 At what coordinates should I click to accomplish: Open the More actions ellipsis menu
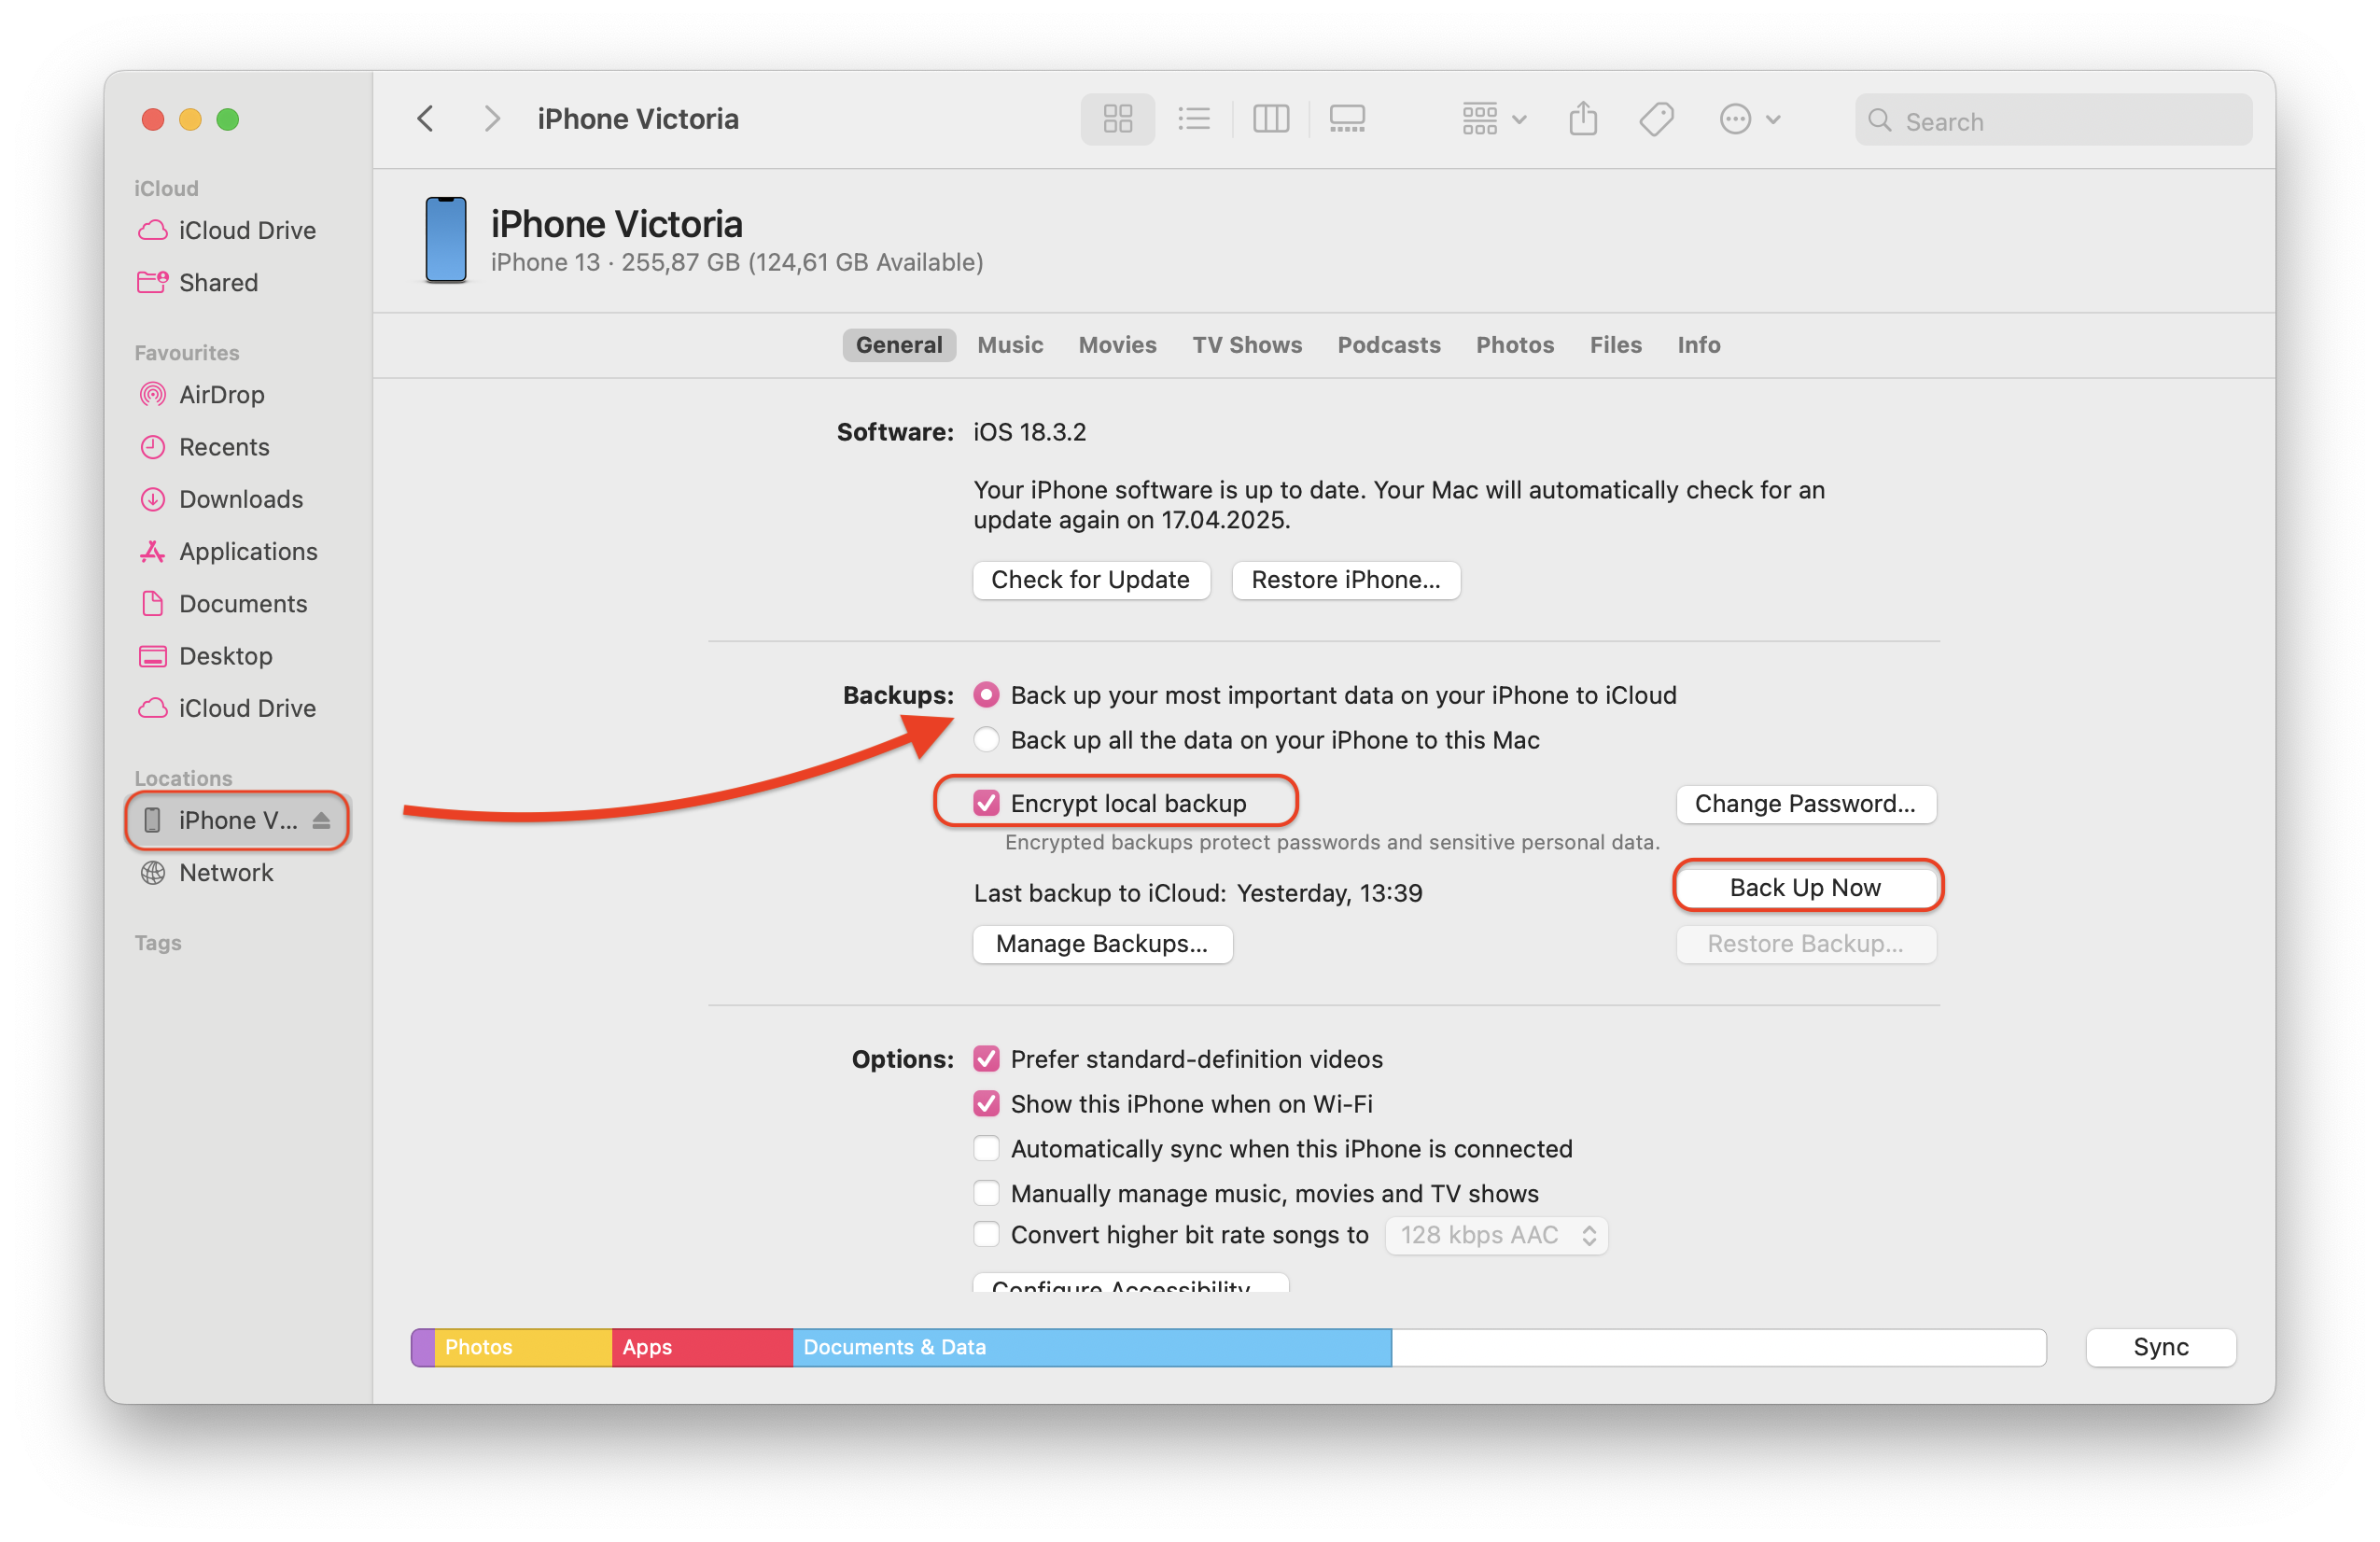tap(1749, 119)
